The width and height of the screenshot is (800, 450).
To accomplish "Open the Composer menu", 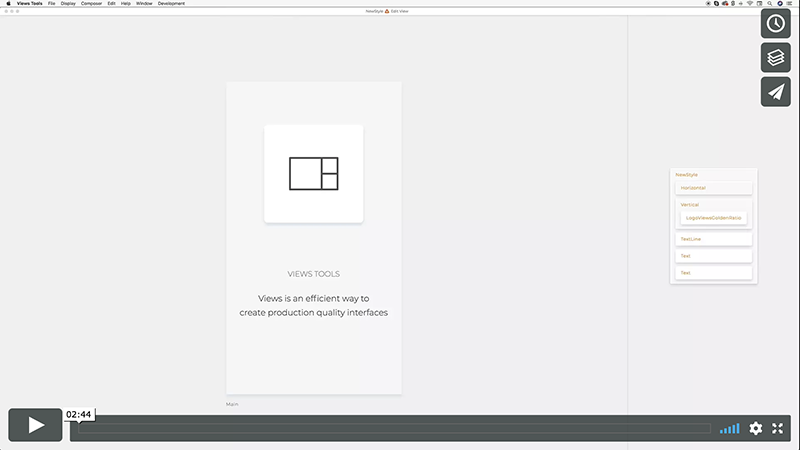I will [91, 4].
